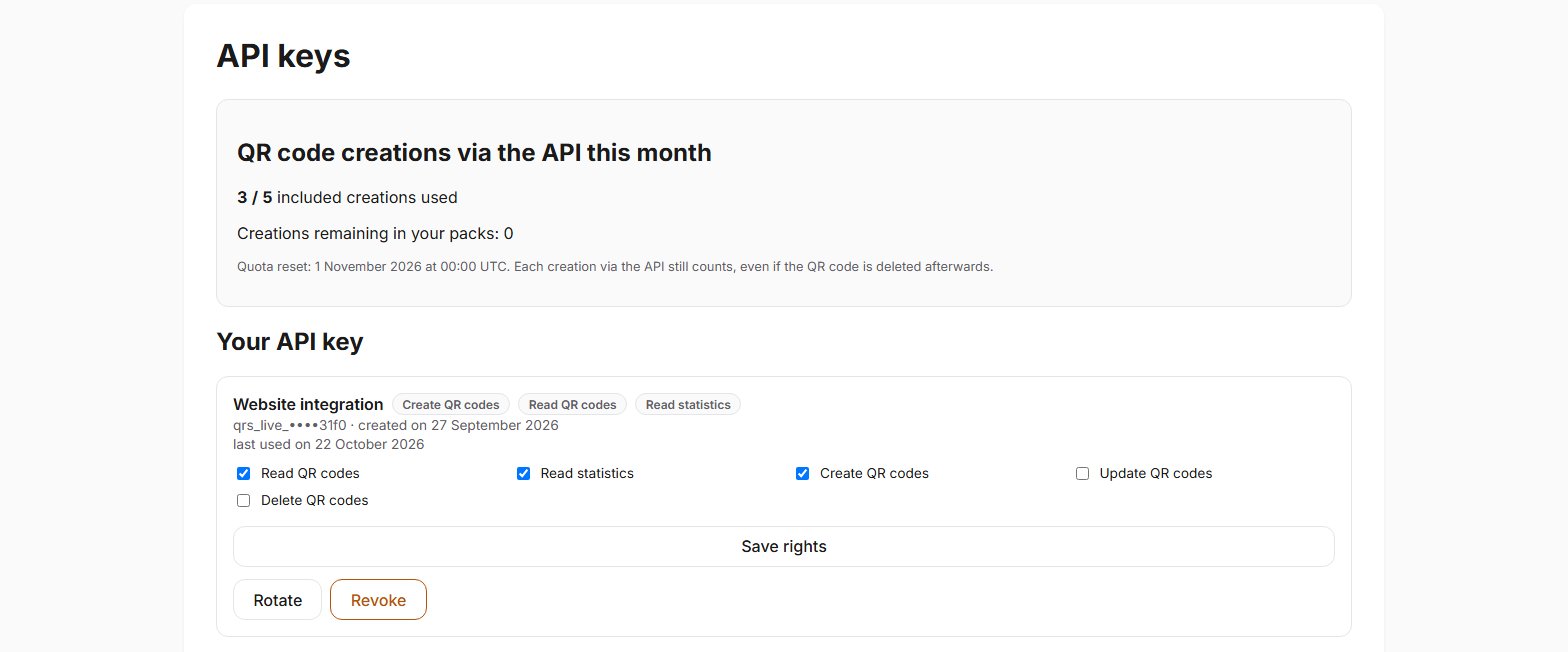Select the Website integration key name

(308, 404)
